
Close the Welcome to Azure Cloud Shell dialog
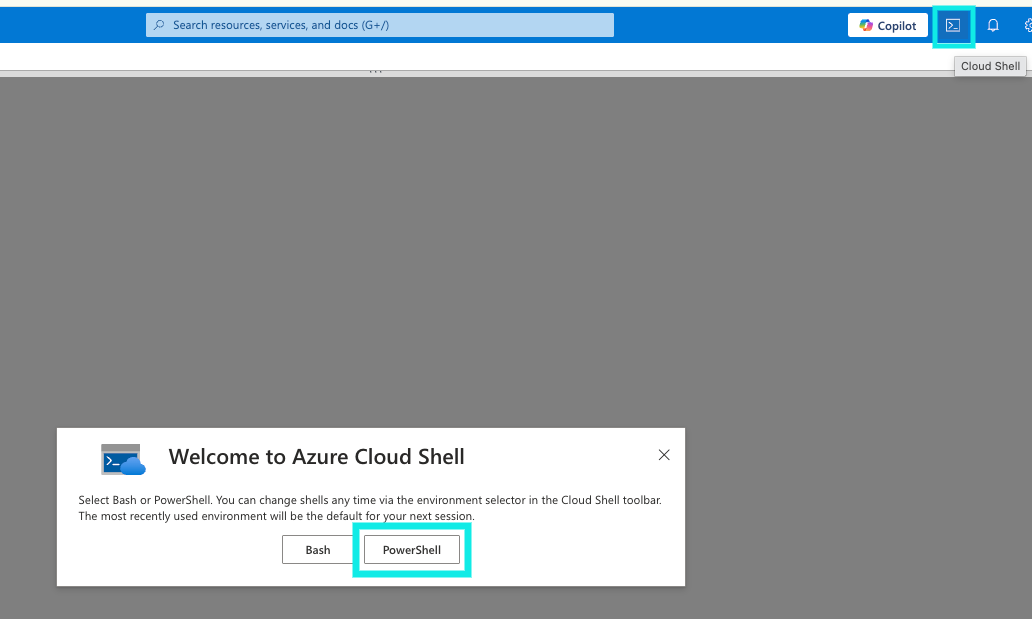coord(663,455)
